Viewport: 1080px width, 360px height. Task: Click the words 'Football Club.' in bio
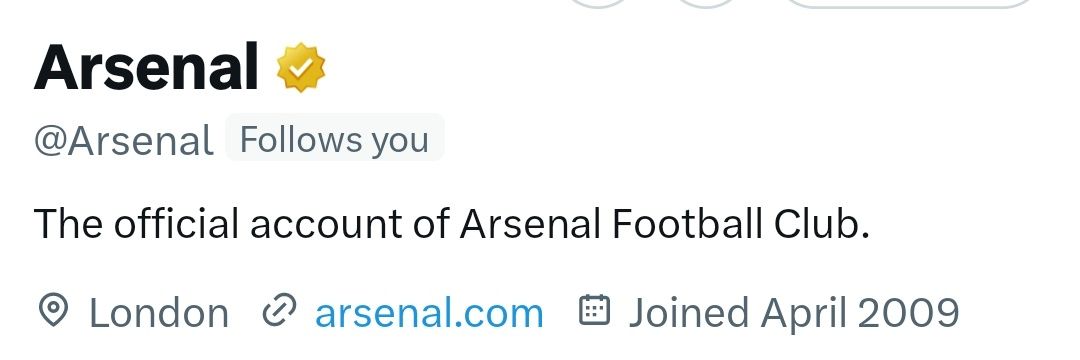(740, 224)
